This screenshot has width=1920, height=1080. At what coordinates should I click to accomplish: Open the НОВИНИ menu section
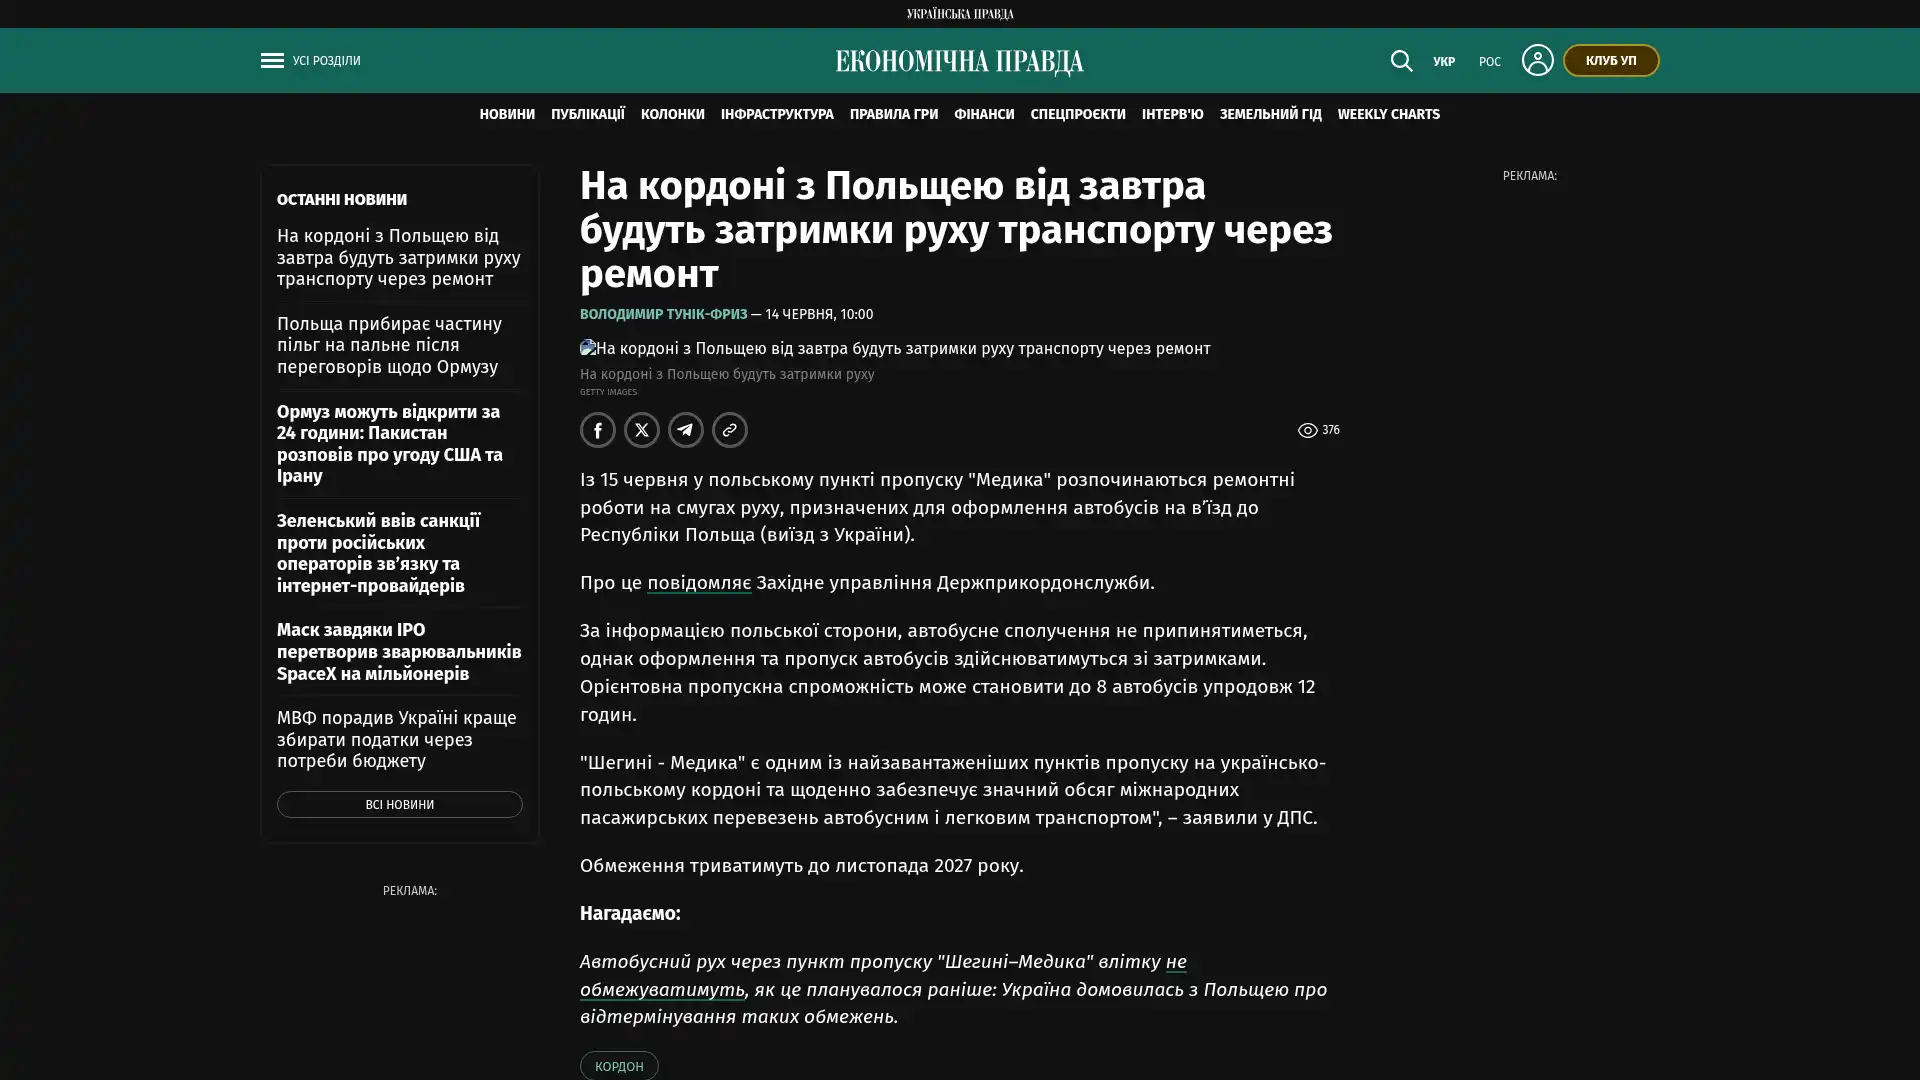tap(507, 114)
